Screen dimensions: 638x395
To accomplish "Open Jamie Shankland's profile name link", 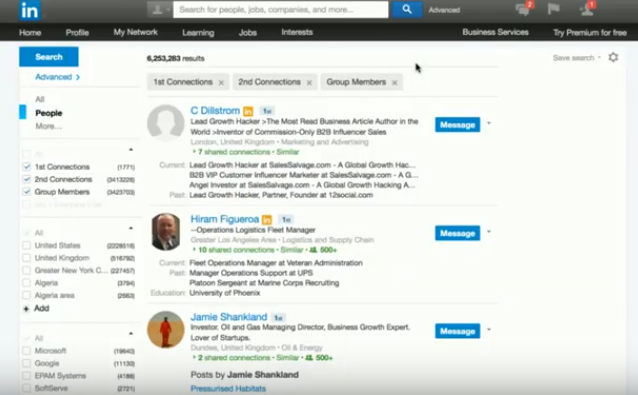I will (229, 317).
